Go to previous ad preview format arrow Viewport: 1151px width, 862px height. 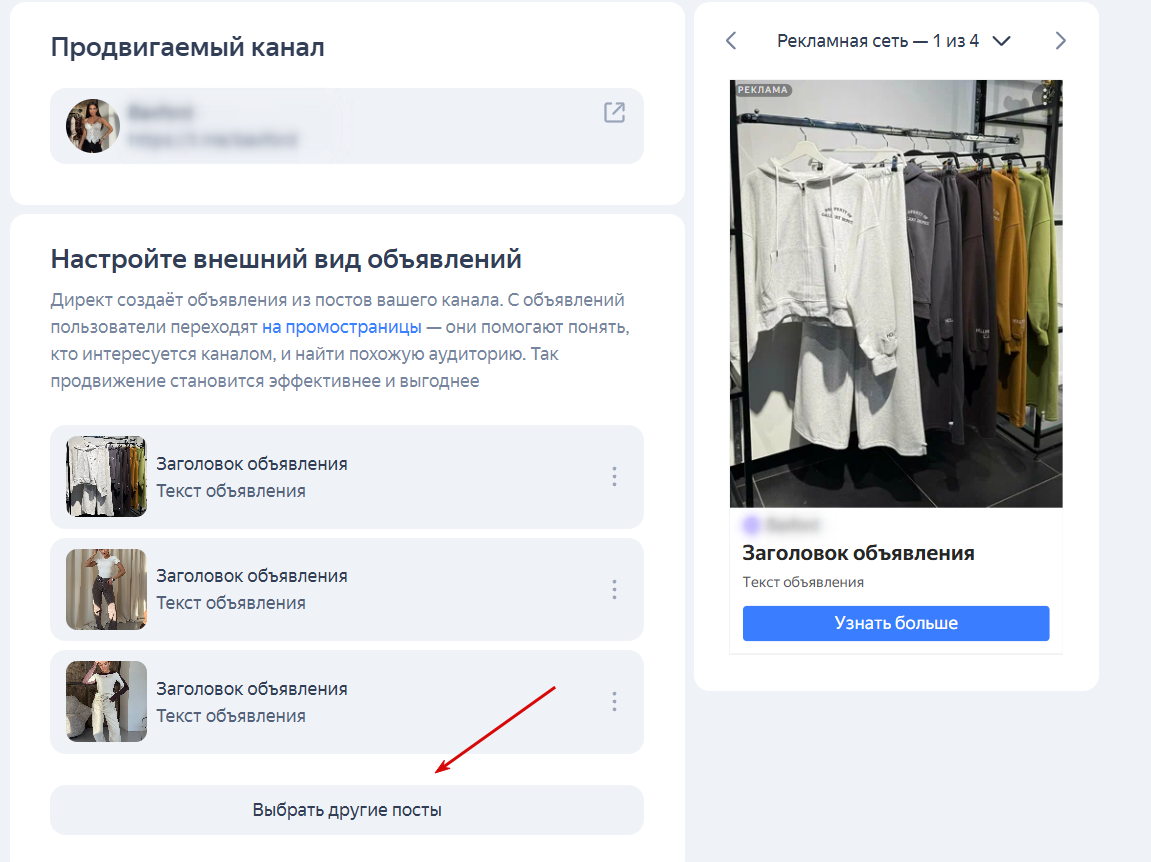pyautogui.click(x=731, y=41)
